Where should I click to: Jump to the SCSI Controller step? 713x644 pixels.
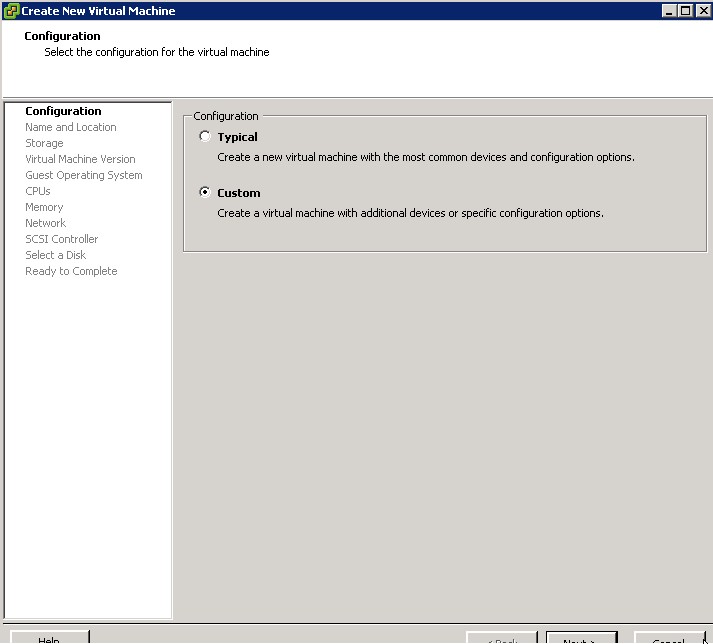click(x=61, y=239)
